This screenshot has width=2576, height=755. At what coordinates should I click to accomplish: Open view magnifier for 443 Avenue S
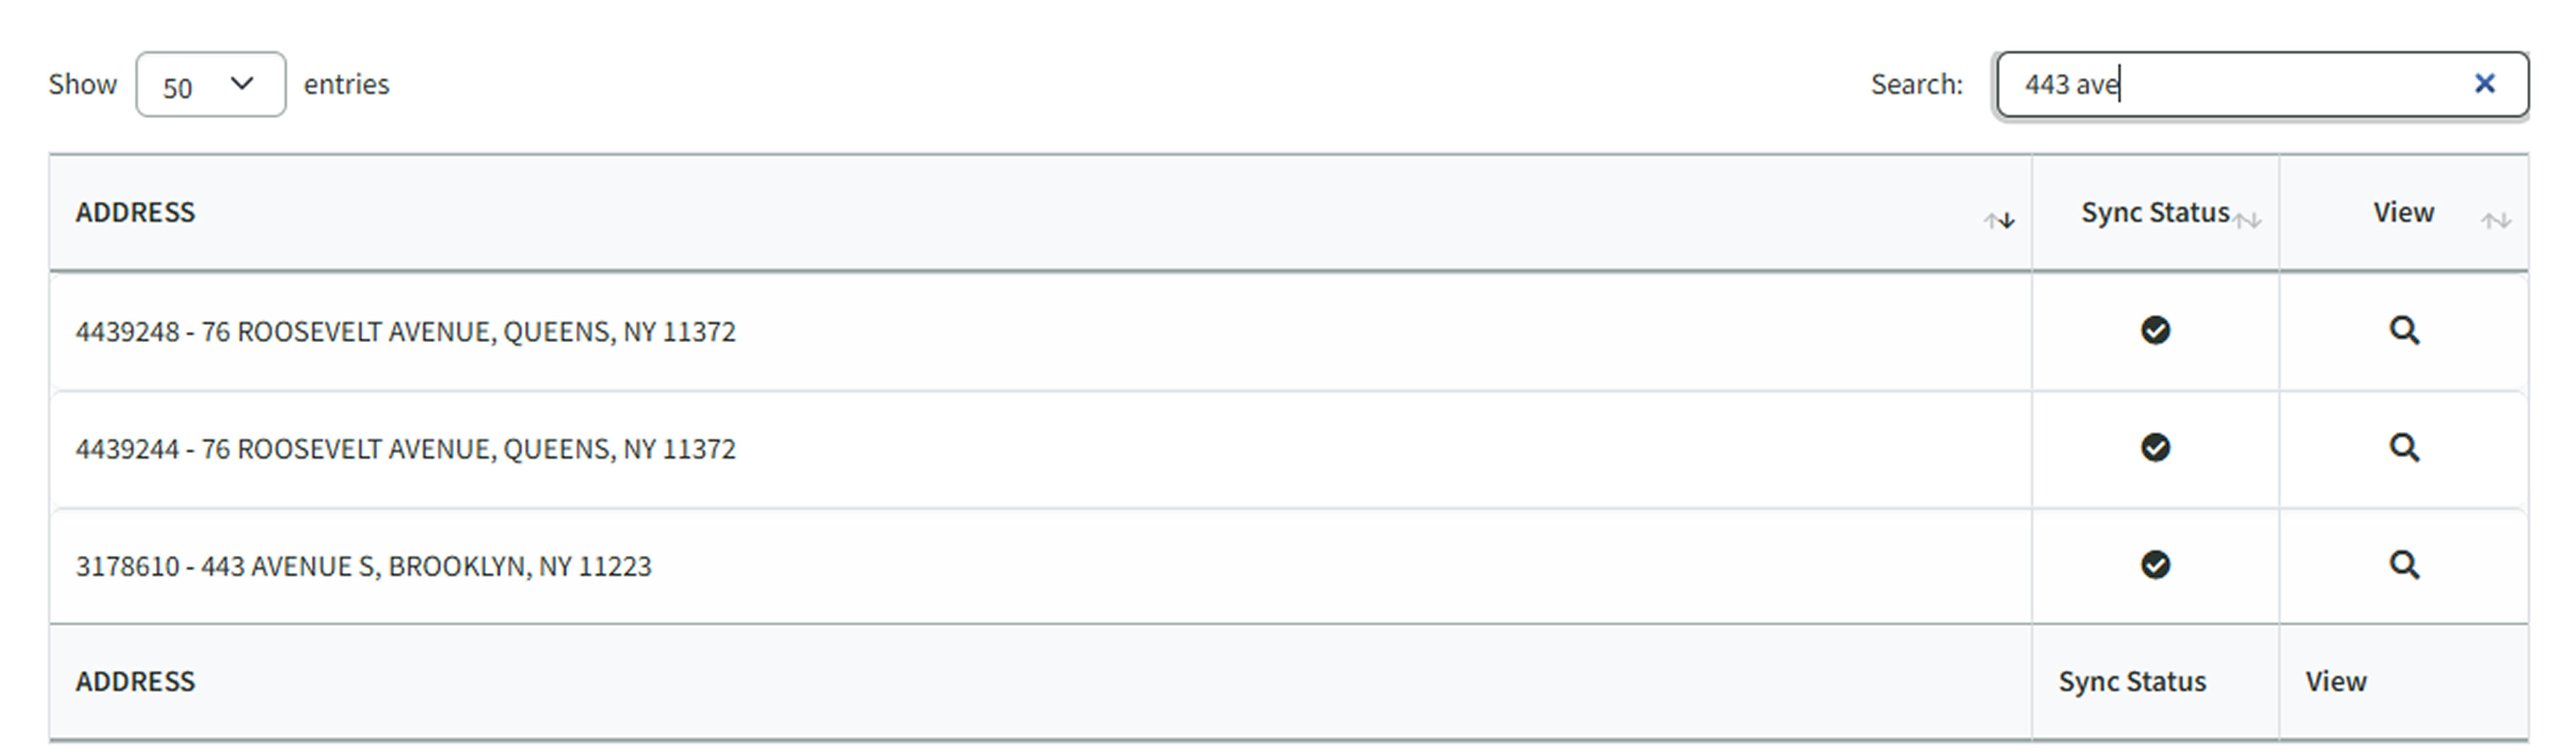tap(2404, 566)
